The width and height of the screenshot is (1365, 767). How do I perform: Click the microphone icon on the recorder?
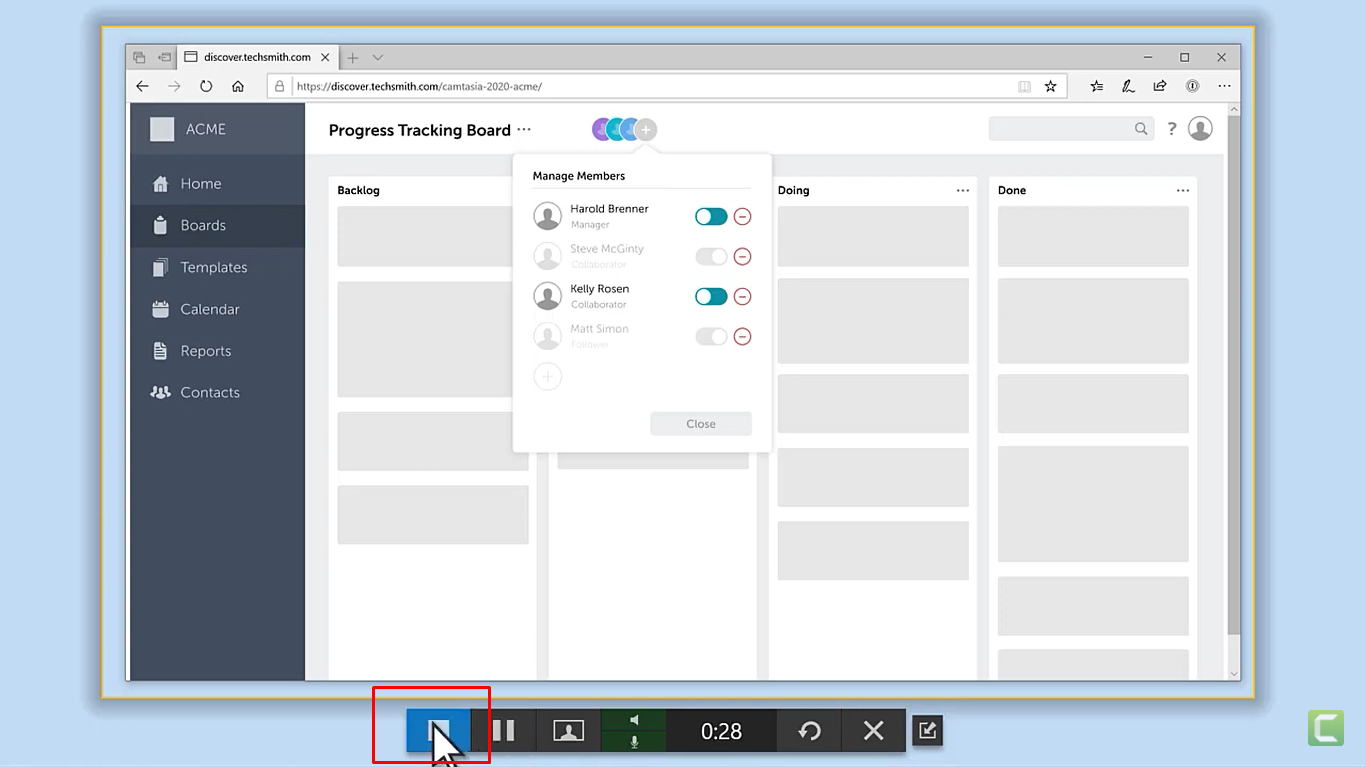coord(633,741)
